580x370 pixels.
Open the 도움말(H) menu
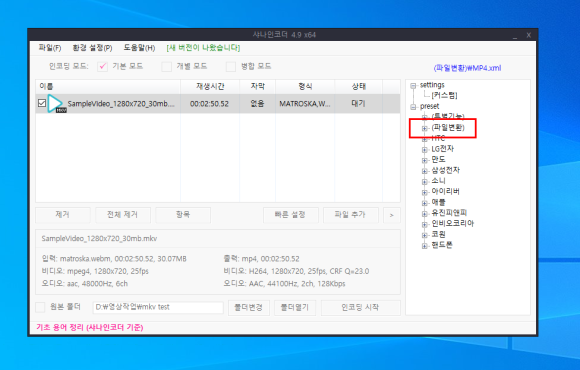click(139, 48)
